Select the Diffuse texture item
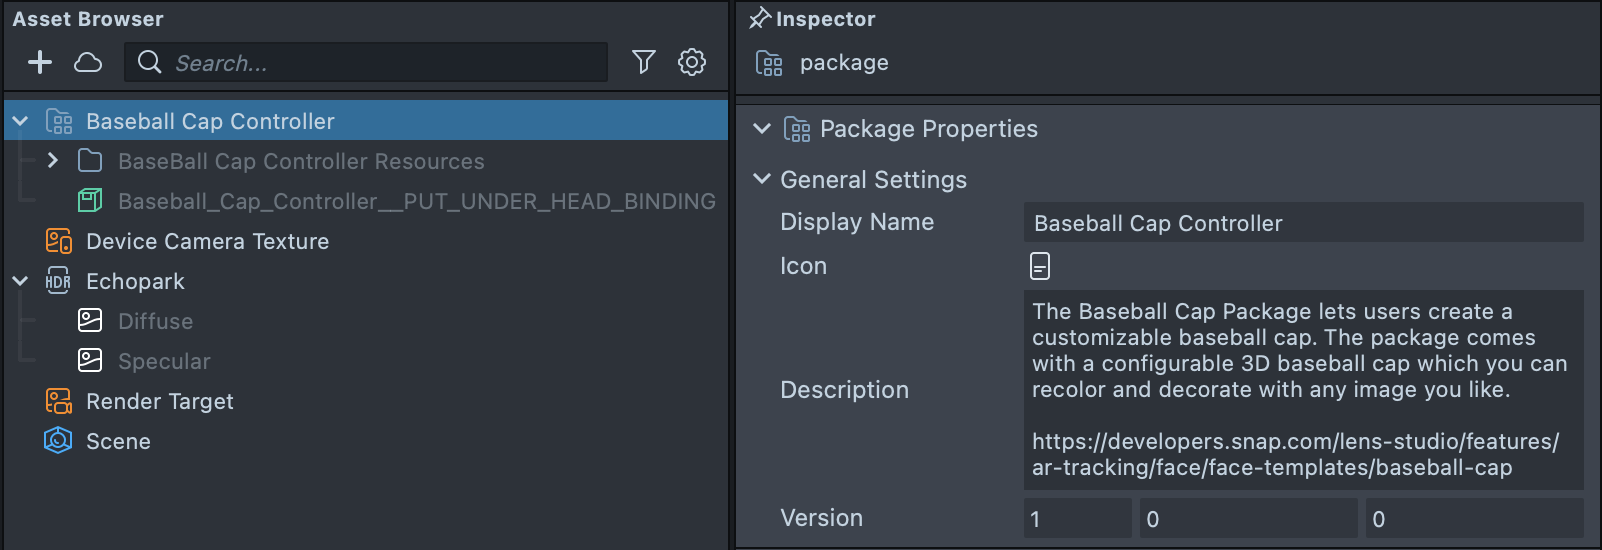The width and height of the screenshot is (1602, 550). (x=155, y=321)
